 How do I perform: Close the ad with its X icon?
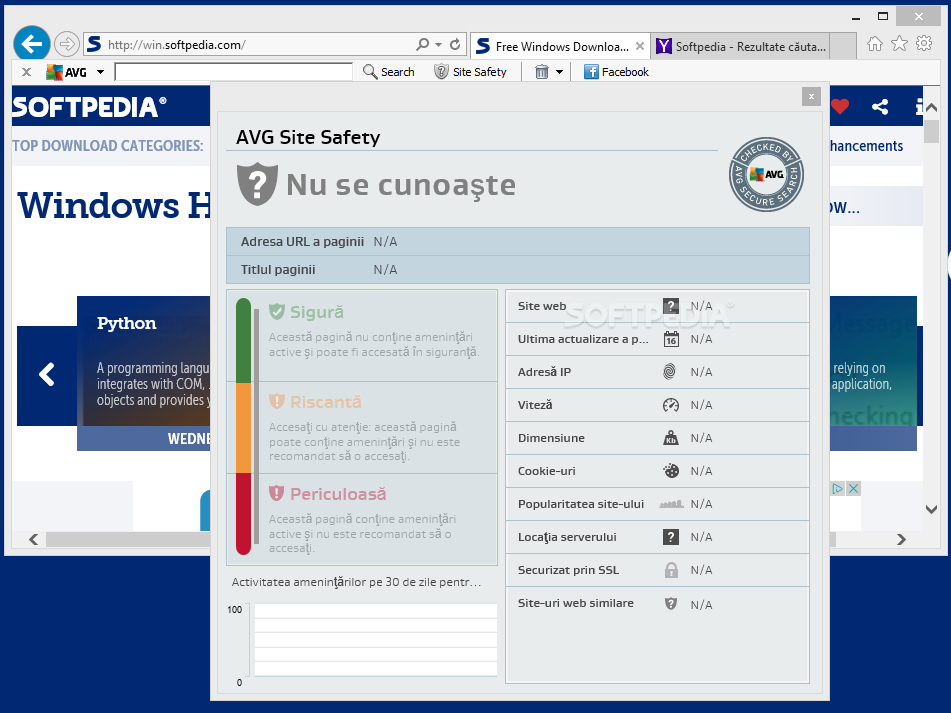(x=853, y=489)
